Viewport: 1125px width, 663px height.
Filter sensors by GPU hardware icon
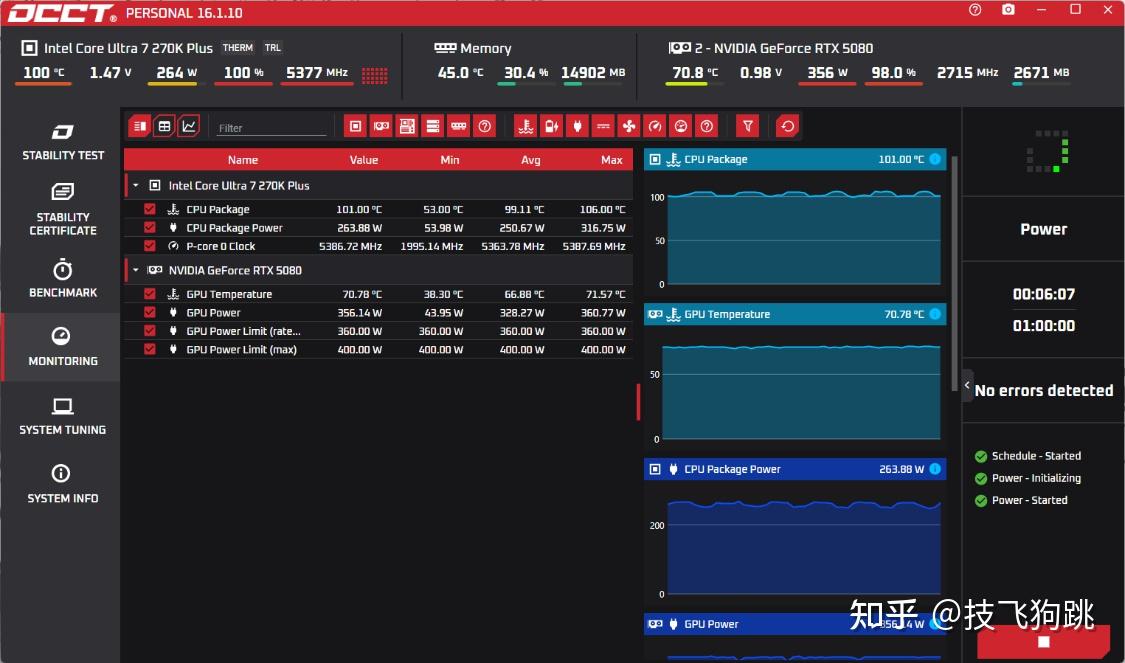click(x=381, y=126)
